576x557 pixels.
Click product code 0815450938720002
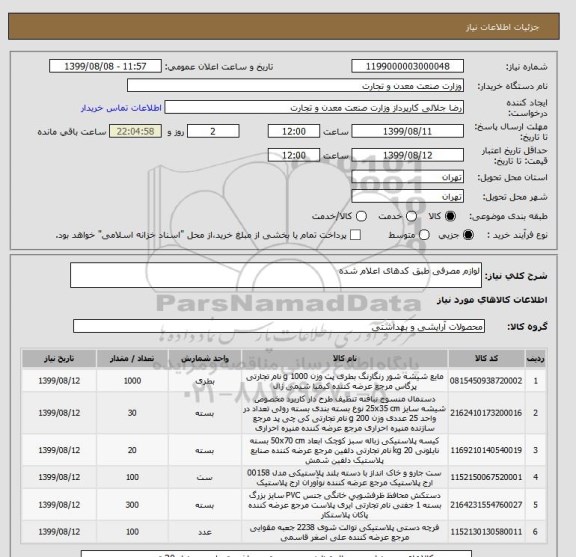click(486, 381)
